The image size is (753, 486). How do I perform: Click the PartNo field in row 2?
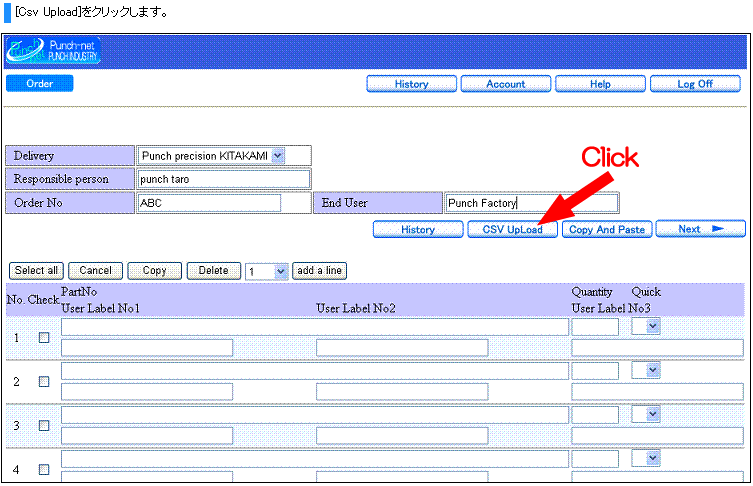click(x=315, y=370)
